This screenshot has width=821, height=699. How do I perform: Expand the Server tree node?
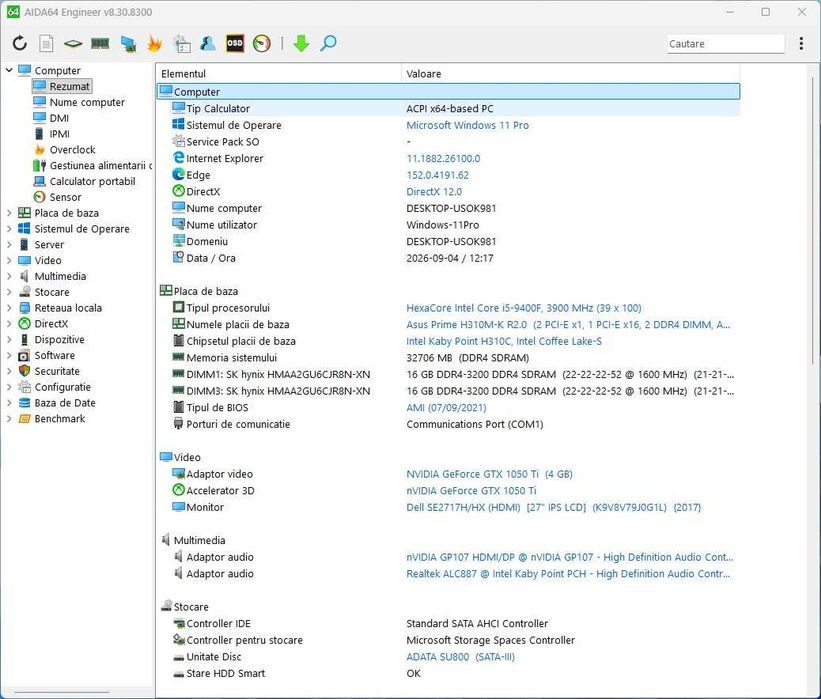tap(9, 244)
